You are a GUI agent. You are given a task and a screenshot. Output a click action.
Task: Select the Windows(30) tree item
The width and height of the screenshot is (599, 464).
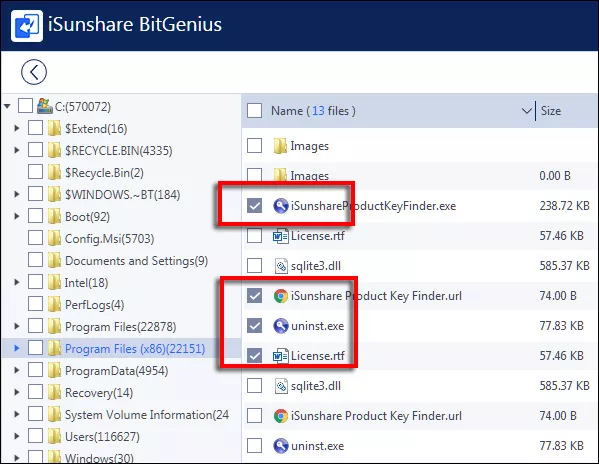99,458
